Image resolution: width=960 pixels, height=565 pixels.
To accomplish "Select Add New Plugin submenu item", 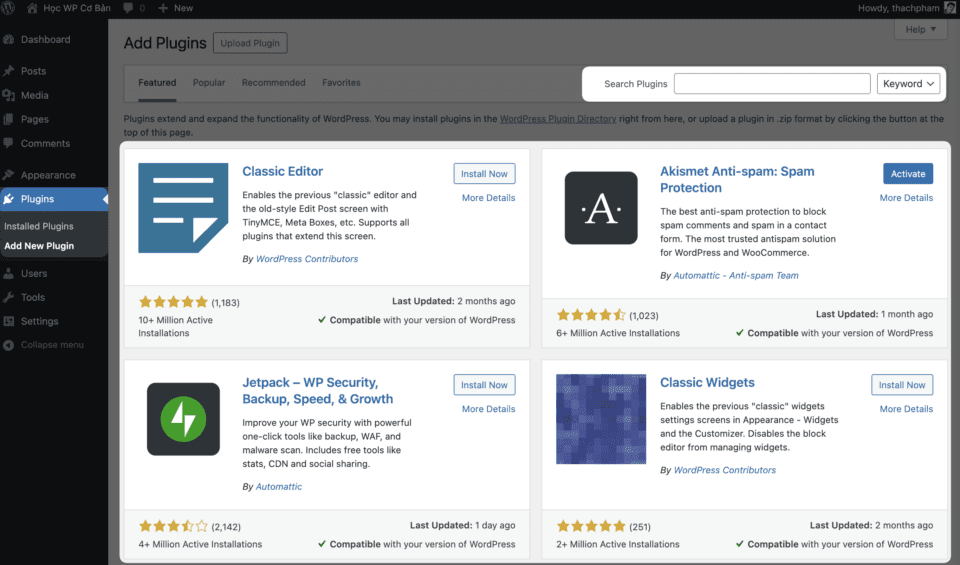I will 39,245.
